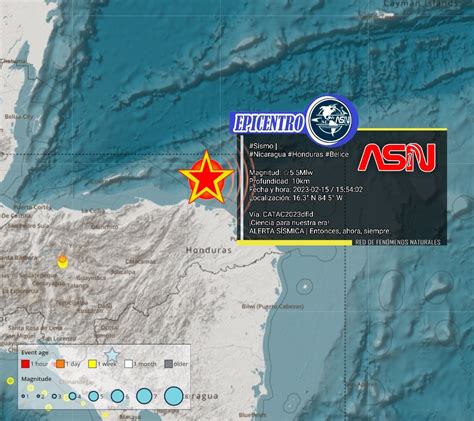This screenshot has height=421, width=474.
Task: Click the La Ceiba map label
Action: [x=93, y=210]
